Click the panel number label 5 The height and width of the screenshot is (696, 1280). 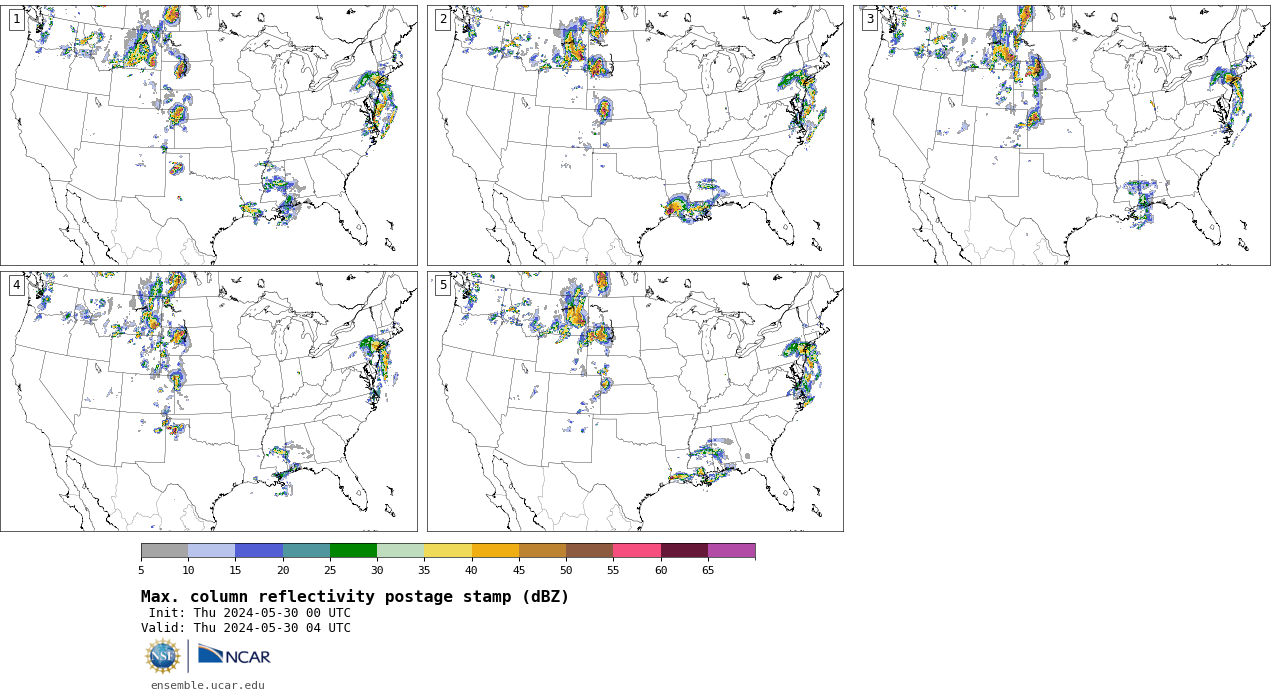coord(443,285)
